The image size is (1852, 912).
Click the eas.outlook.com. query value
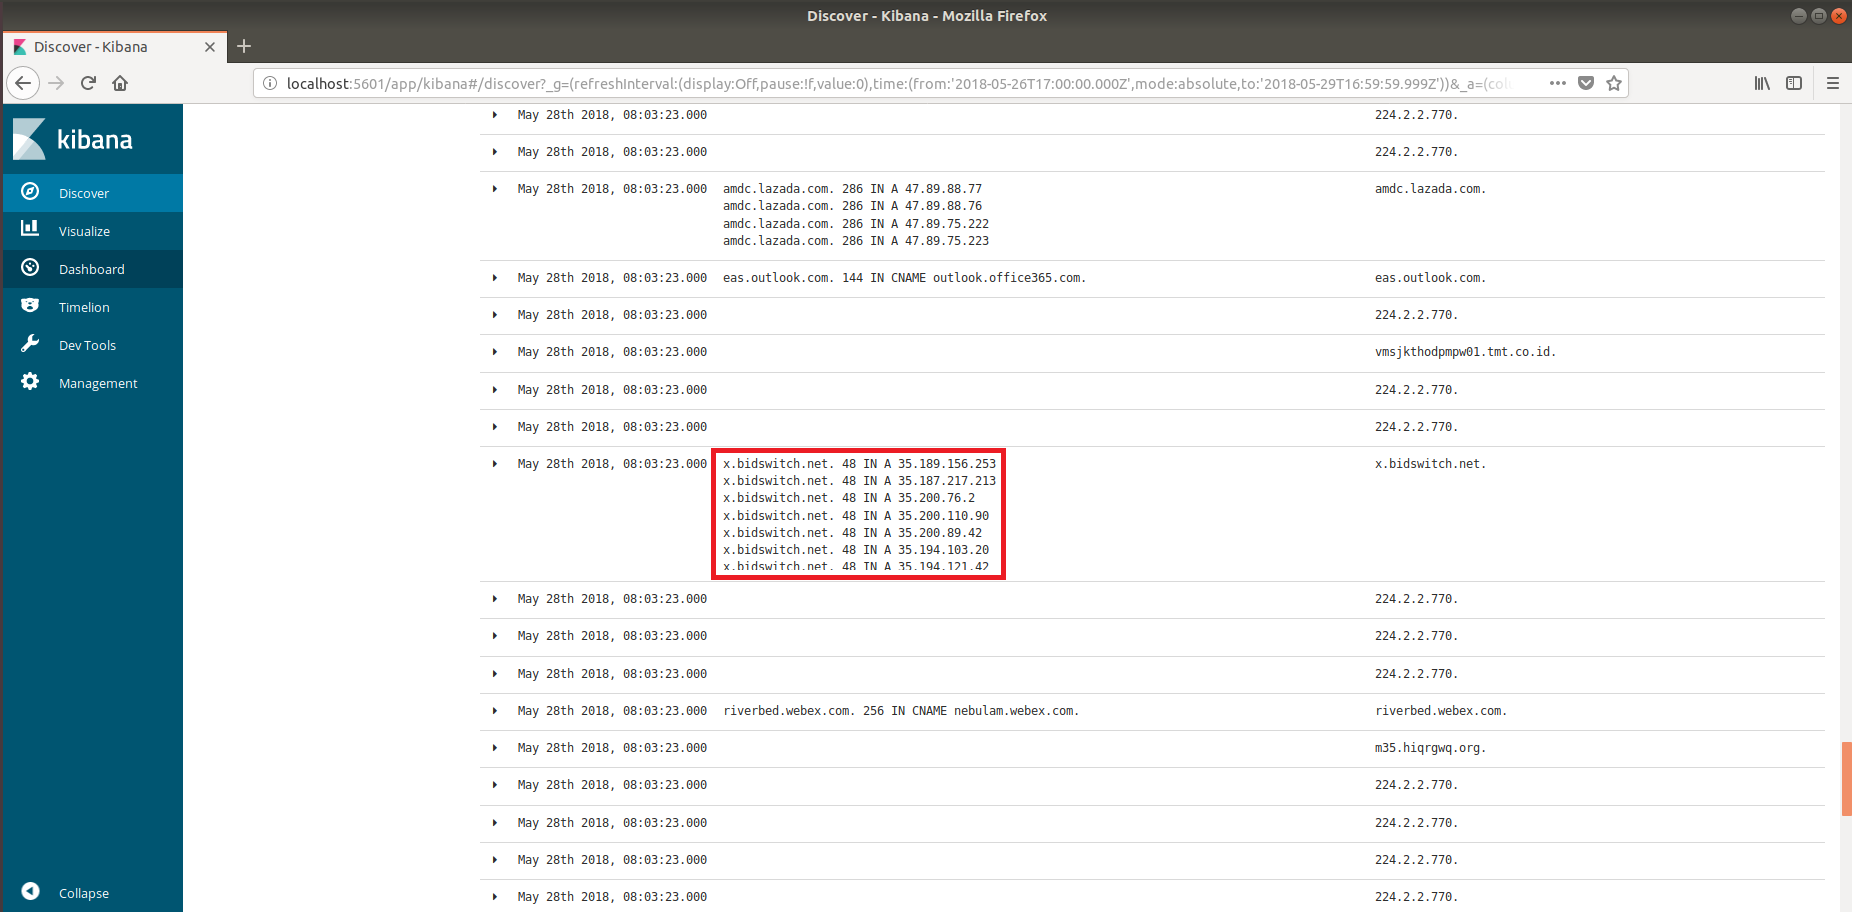click(1430, 278)
